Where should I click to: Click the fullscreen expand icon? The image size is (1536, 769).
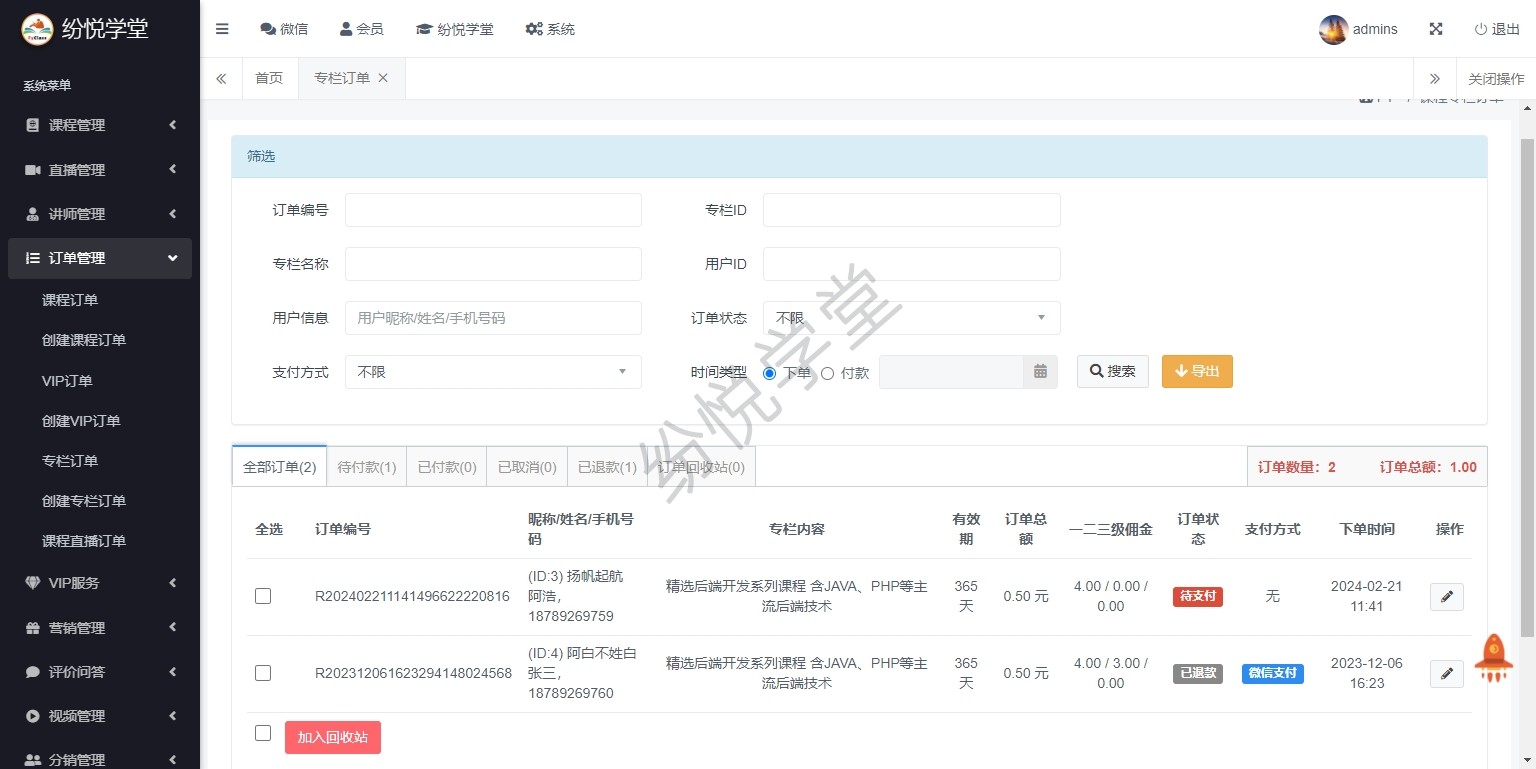(x=1436, y=29)
